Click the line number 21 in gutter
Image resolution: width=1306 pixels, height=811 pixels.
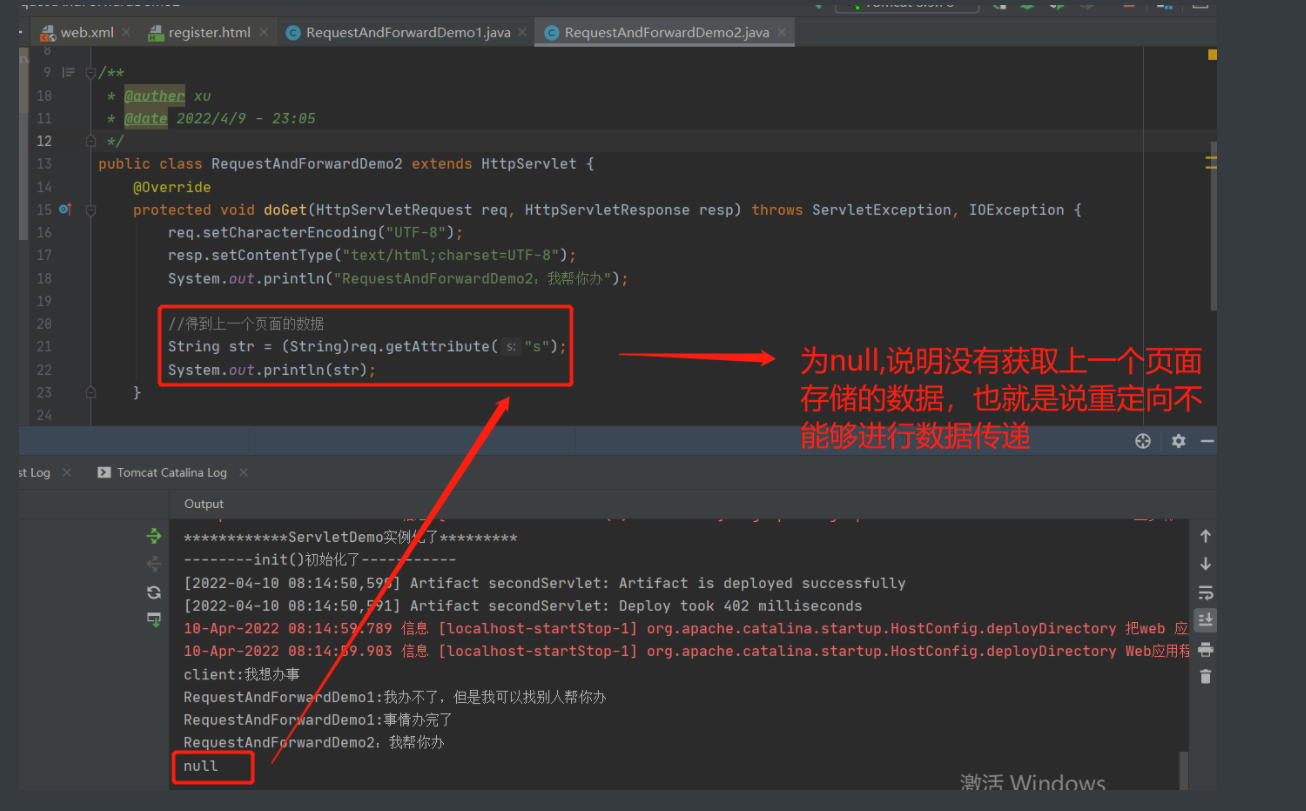44,347
